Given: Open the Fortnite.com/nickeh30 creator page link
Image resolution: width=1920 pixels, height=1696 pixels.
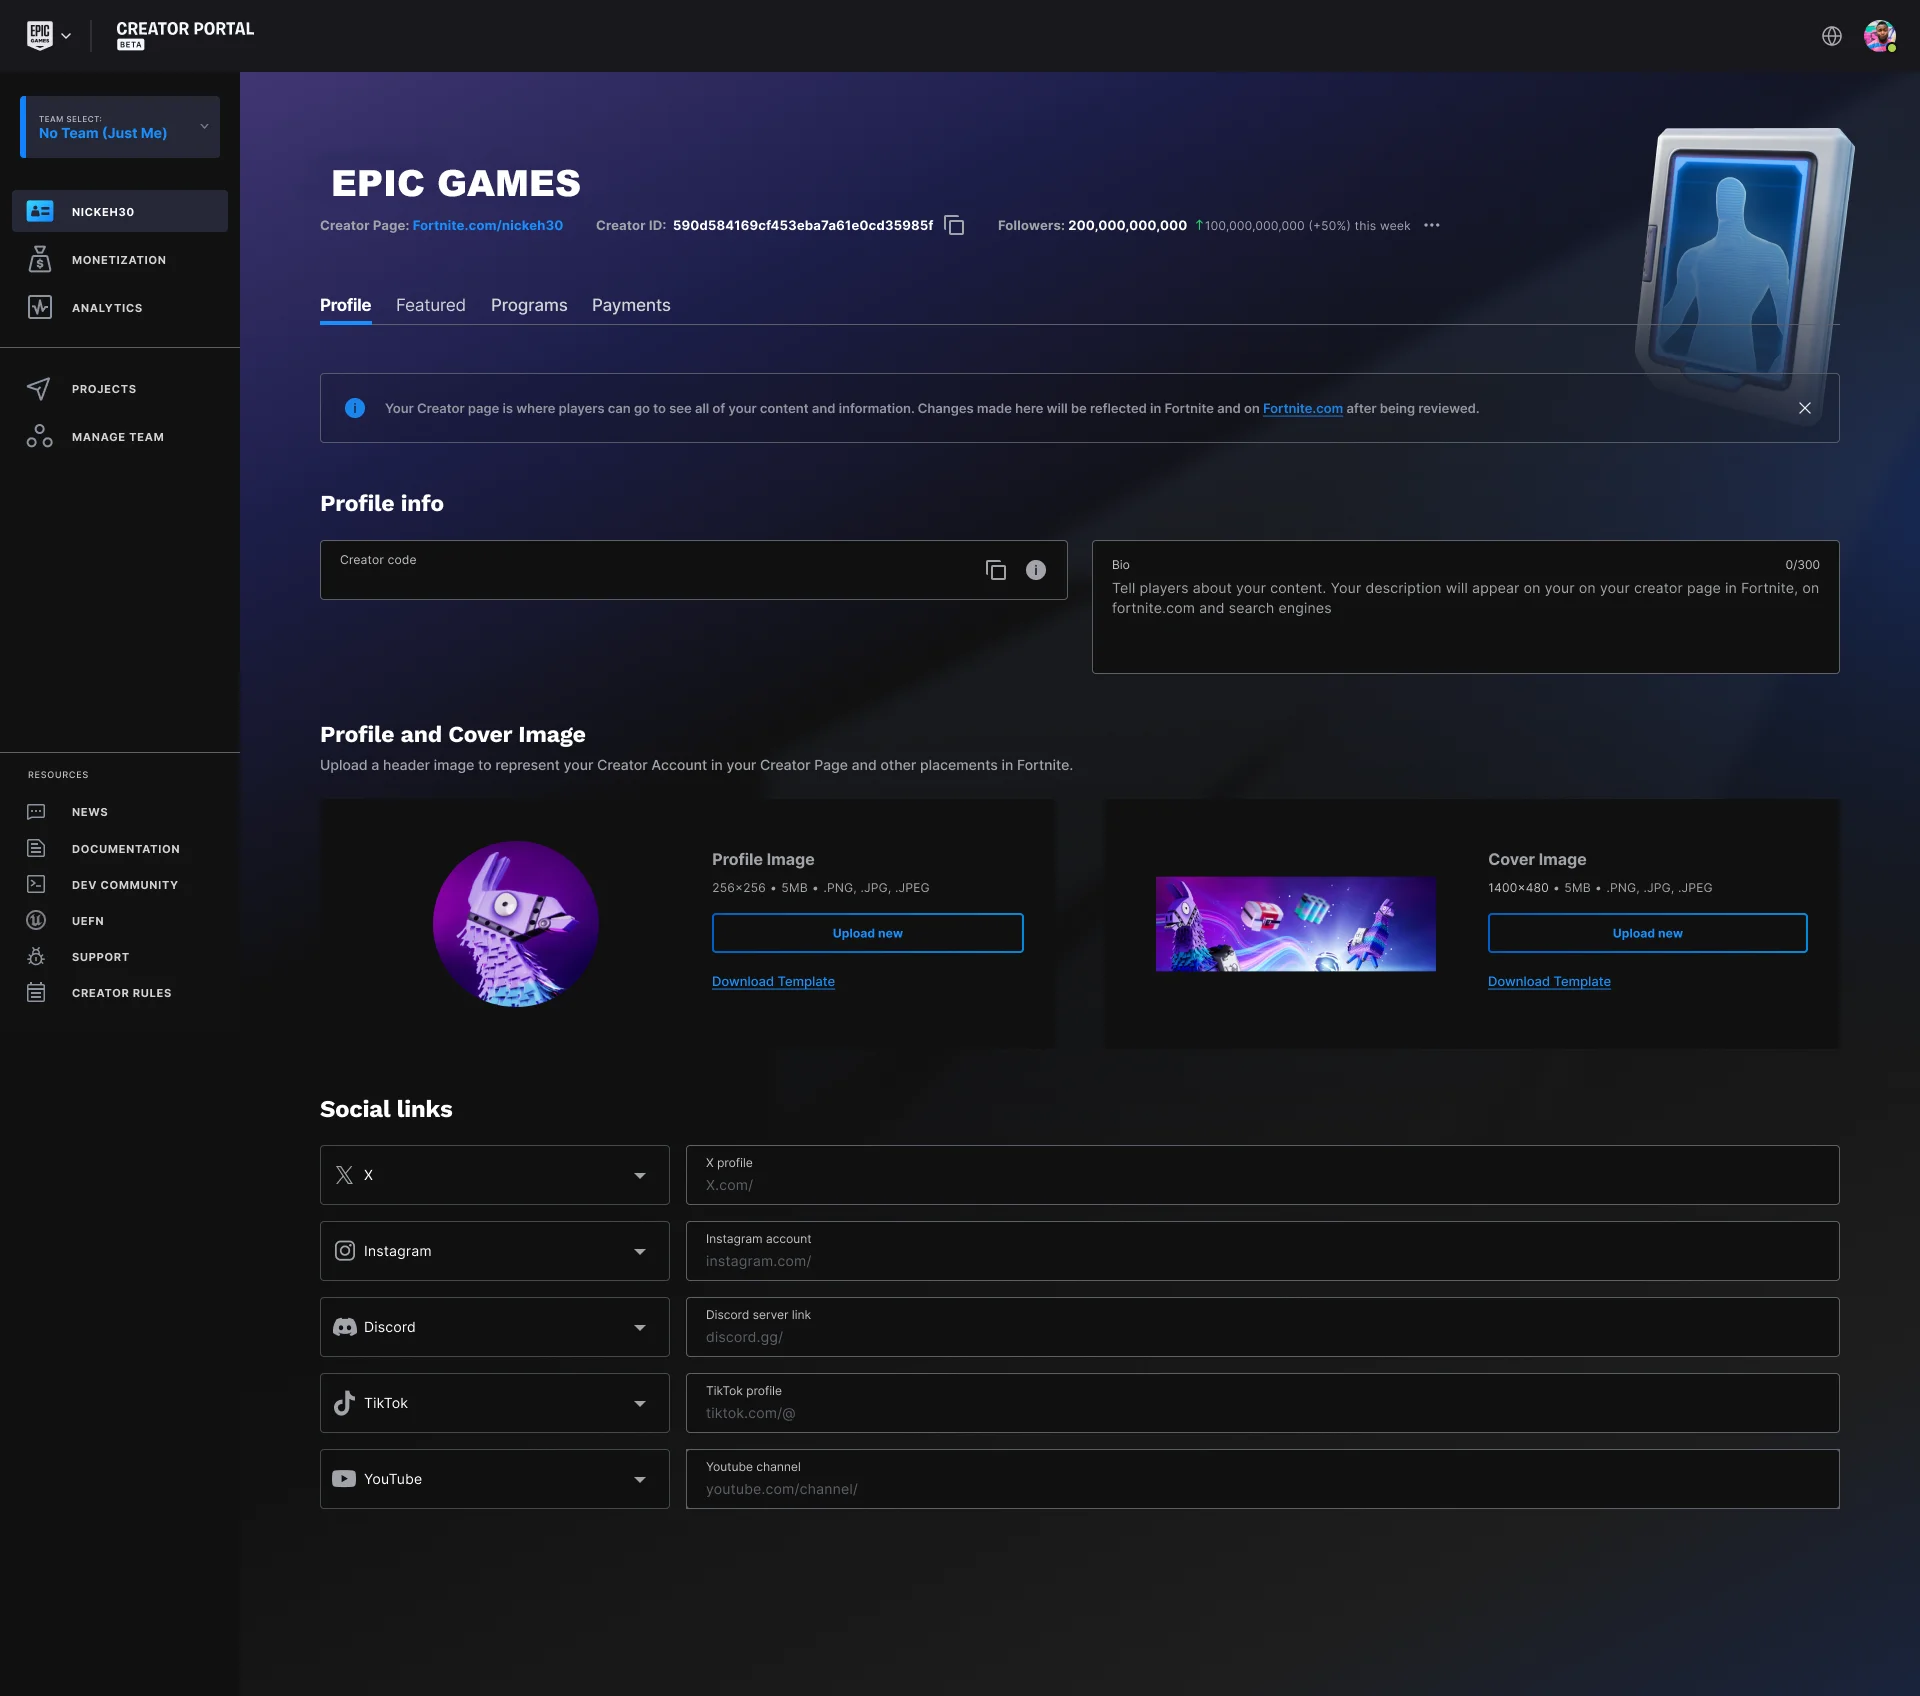Looking at the screenshot, I should (x=488, y=225).
